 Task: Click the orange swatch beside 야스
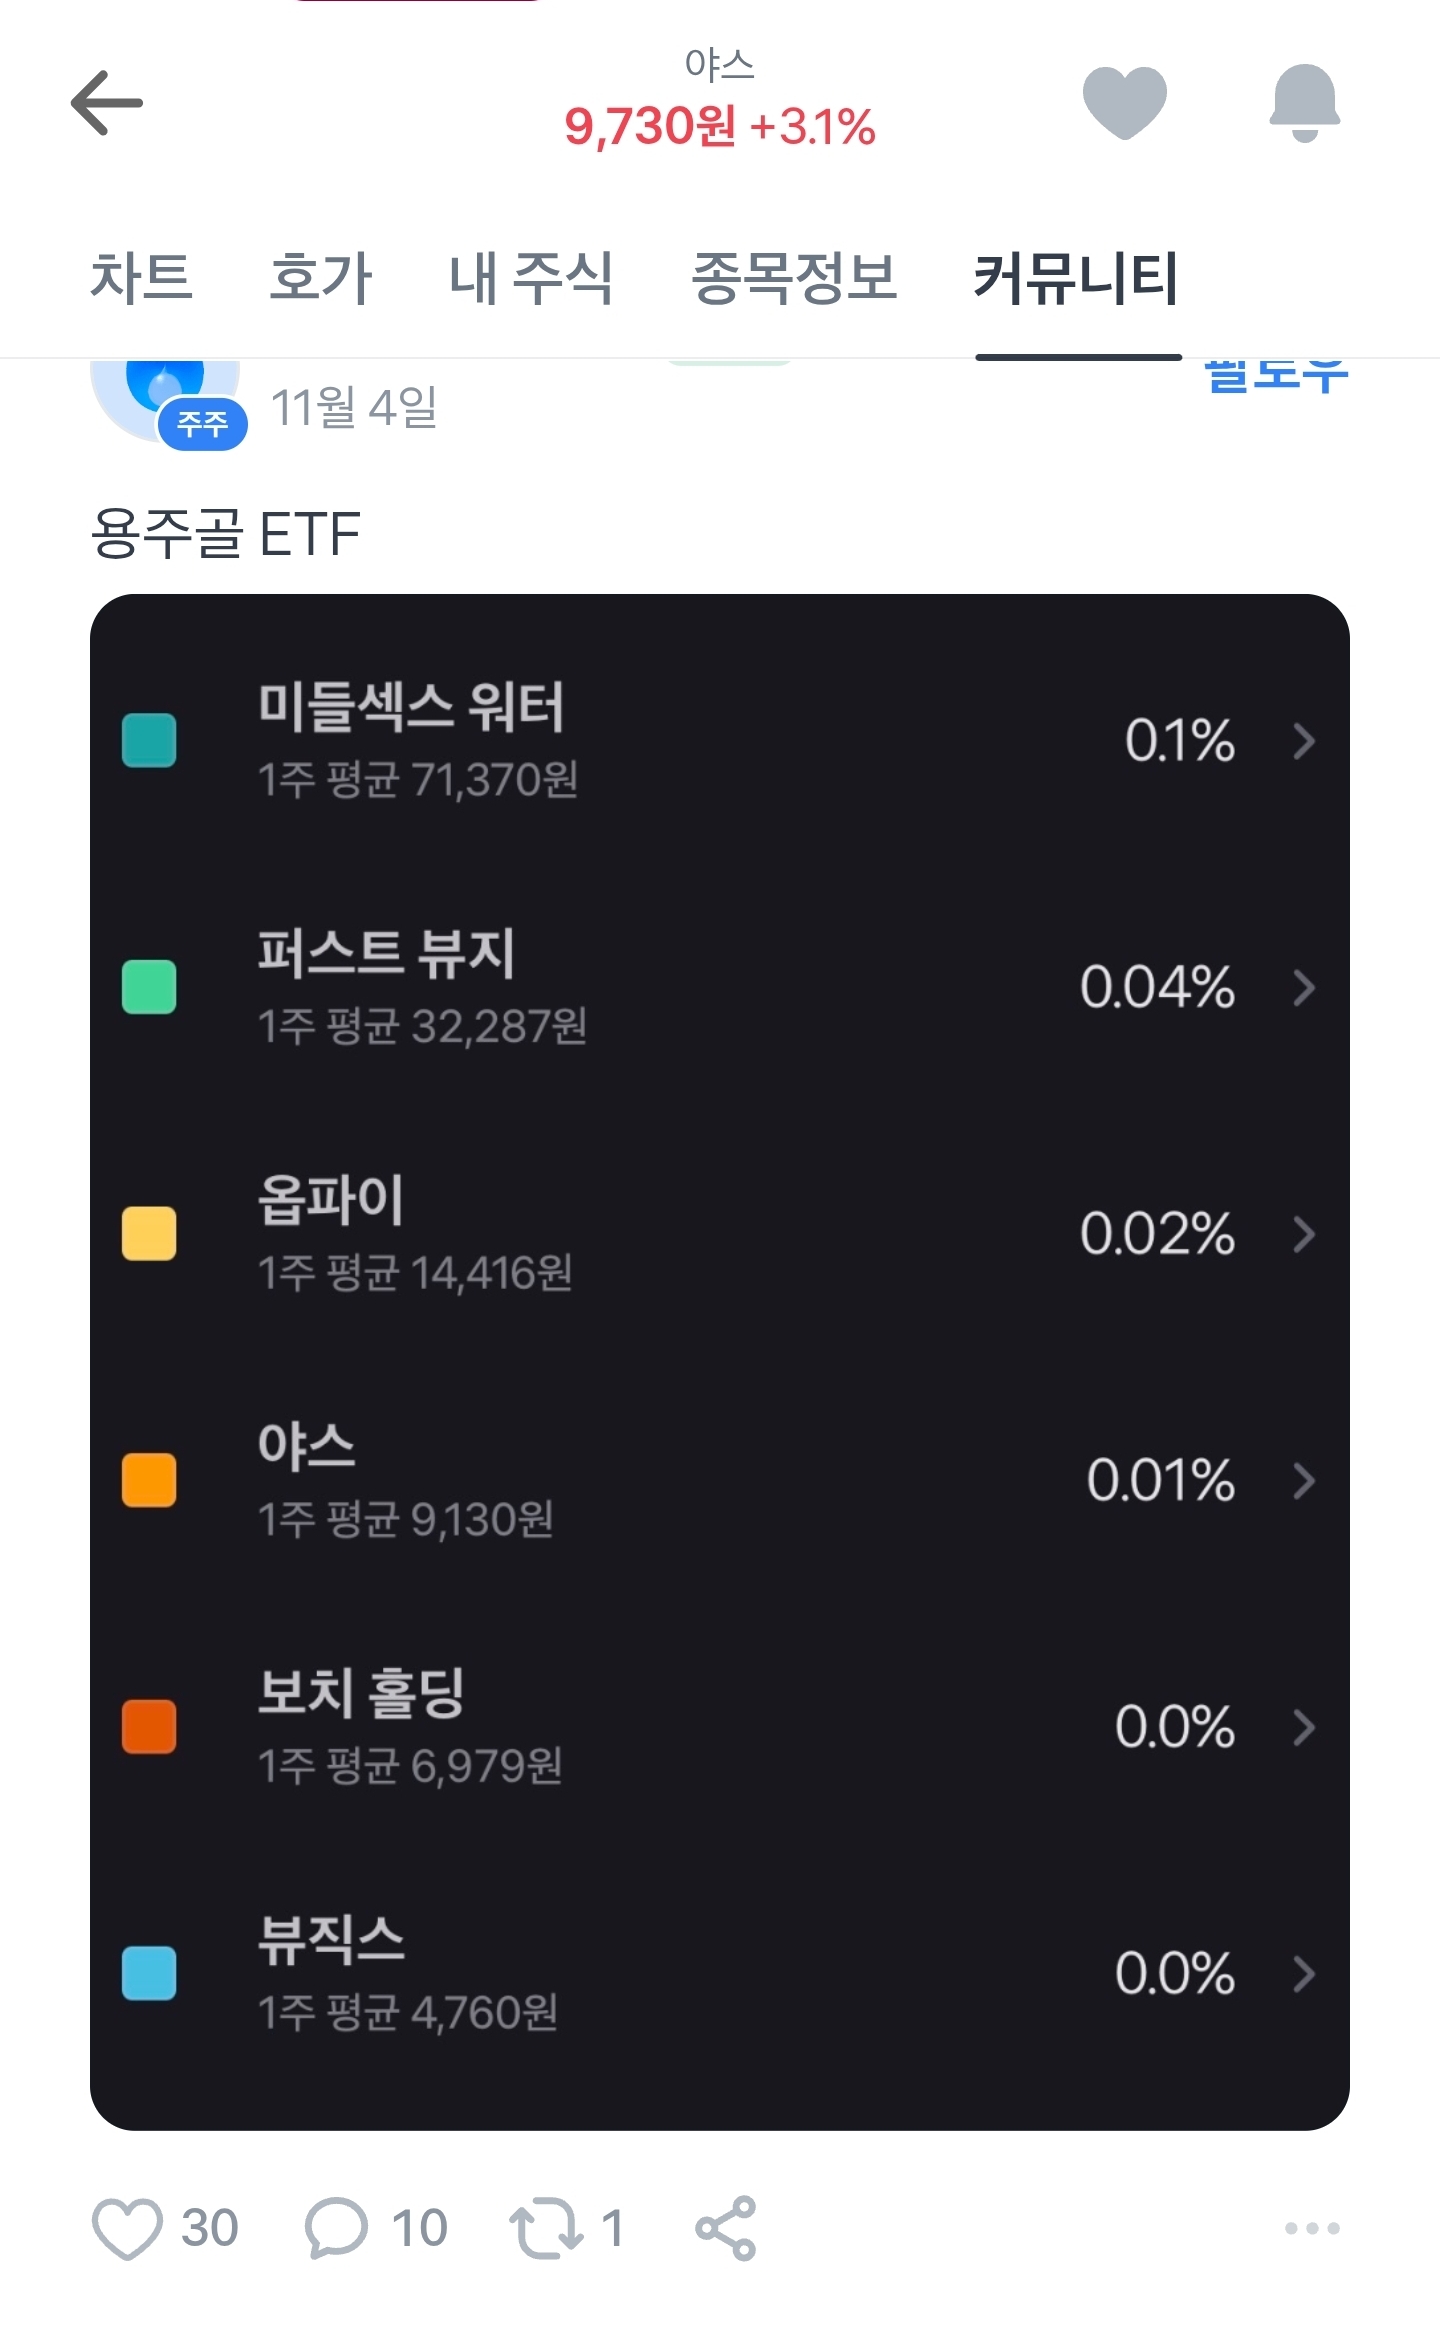point(149,1480)
